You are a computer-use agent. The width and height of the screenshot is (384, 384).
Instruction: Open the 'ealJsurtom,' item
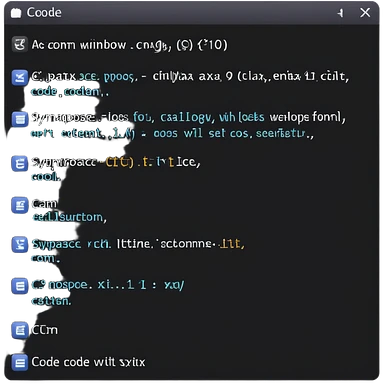[x=69, y=217]
